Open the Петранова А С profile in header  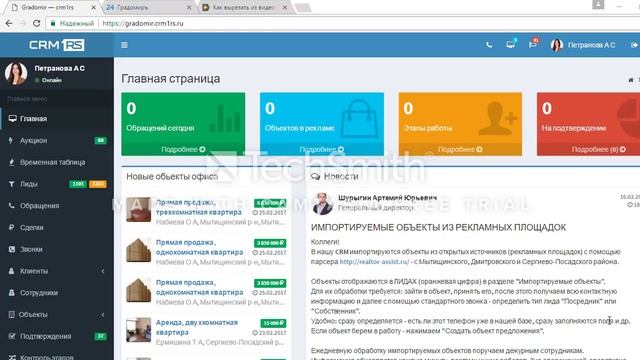(582, 45)
